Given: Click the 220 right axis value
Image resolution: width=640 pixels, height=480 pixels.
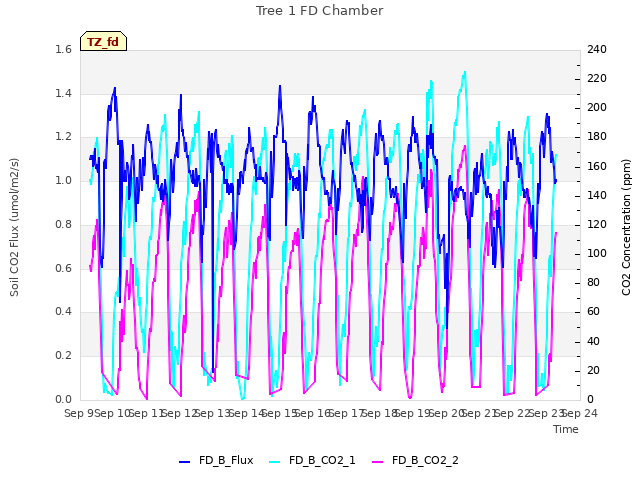Looking at the screenshot, I should tap(597, 78).
